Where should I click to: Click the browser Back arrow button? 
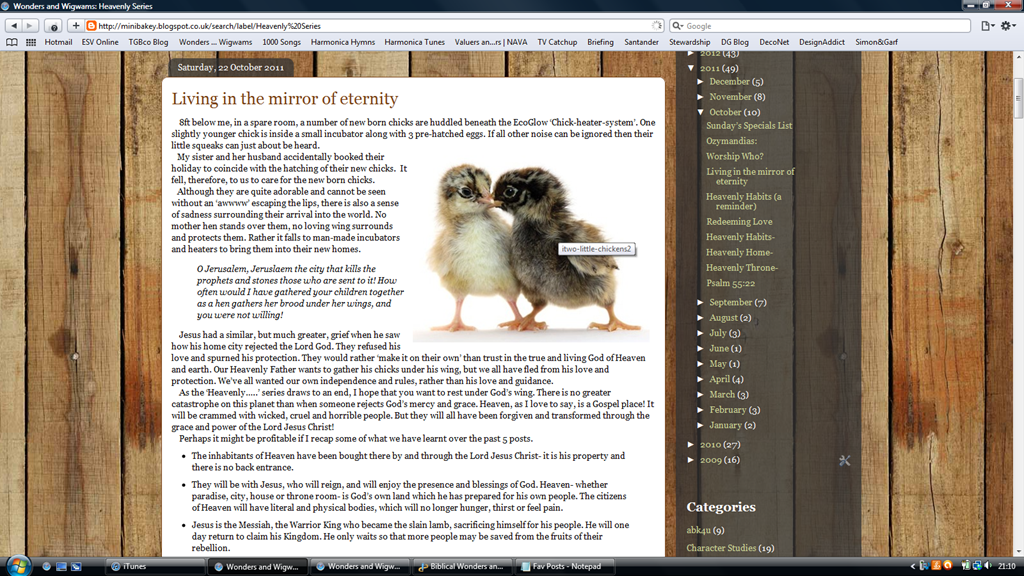[14, 26]
